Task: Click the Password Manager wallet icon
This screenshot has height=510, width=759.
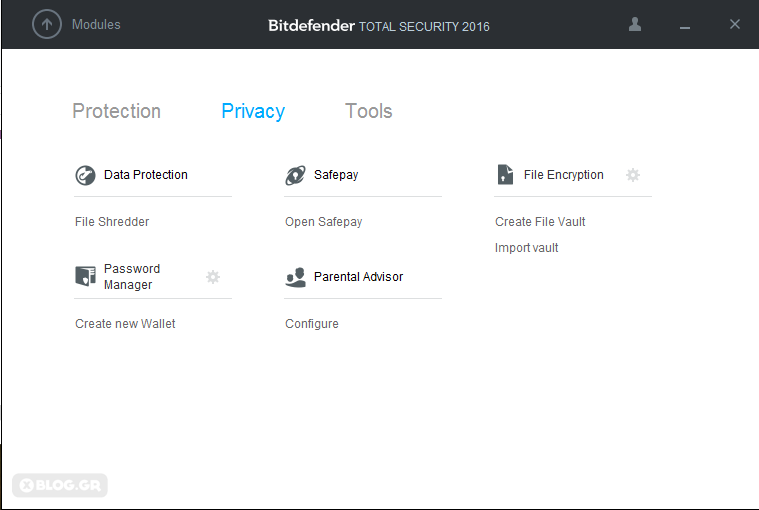Action: pos(86,276)
